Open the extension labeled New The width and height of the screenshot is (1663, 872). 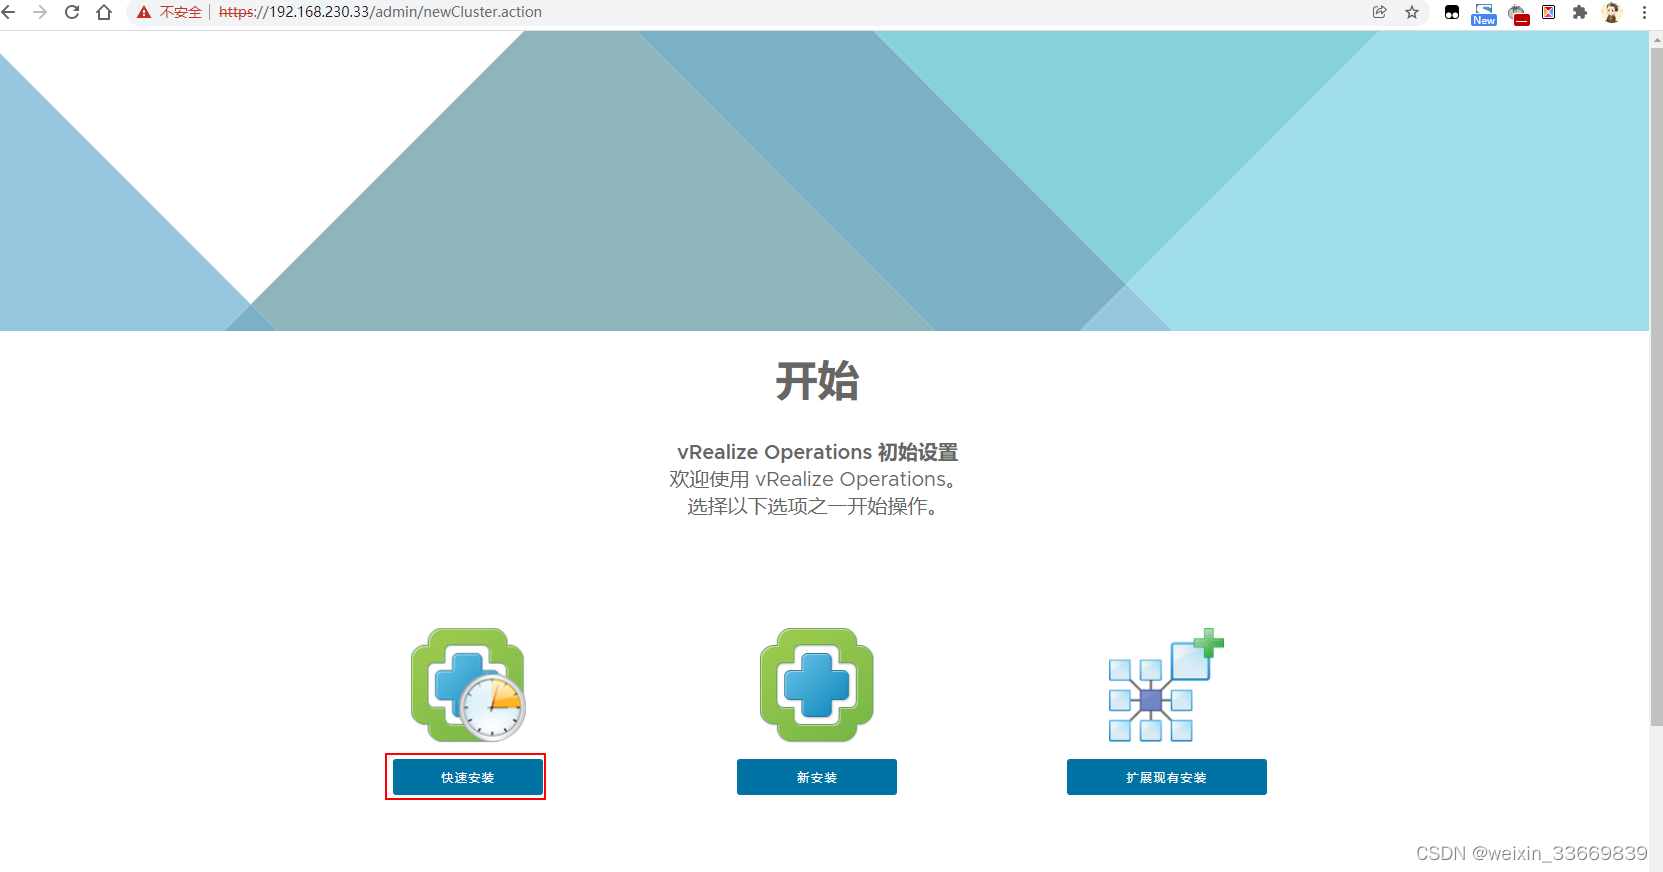1484,14
